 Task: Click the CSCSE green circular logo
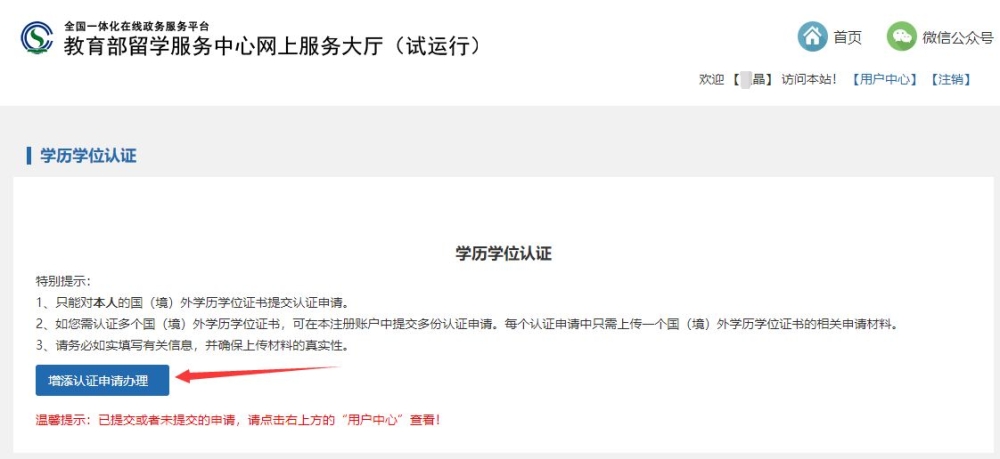[x=36, y=38]
